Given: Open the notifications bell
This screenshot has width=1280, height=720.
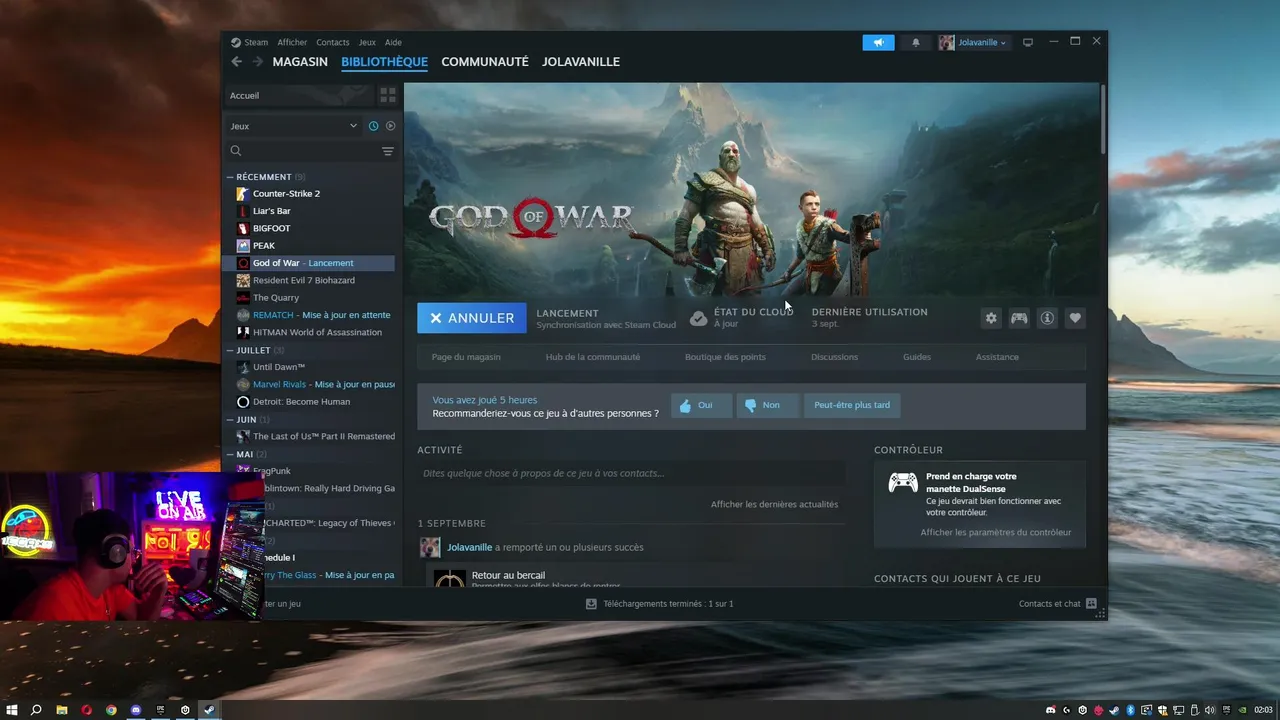Looking at the screenshot, I should pyautogui.click(x=915, y=42).
